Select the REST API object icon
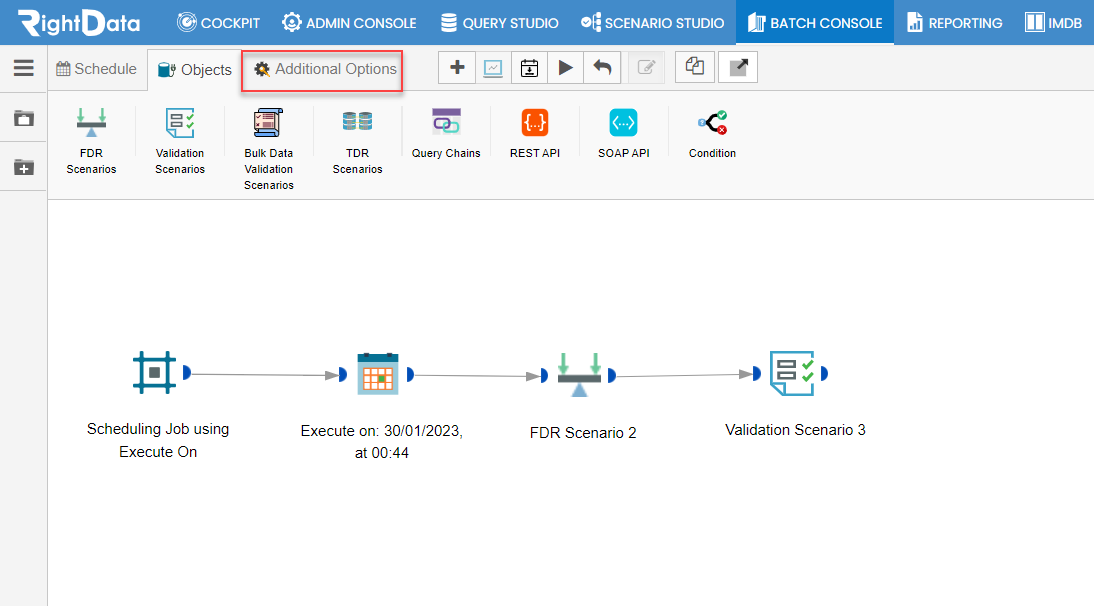This screenshot has height=606, width=1094. pos(535,123)
